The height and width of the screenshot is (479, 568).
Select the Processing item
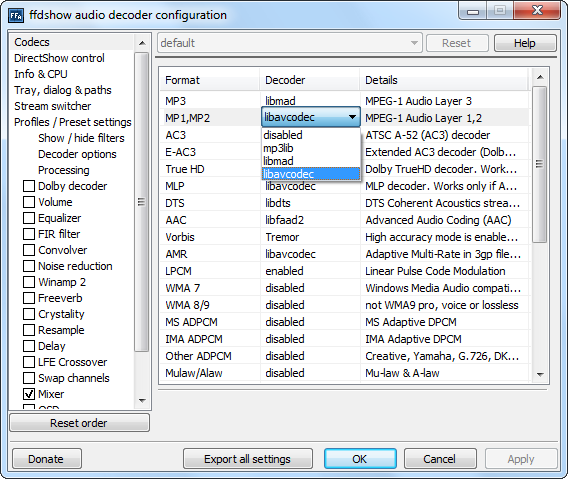64,170
